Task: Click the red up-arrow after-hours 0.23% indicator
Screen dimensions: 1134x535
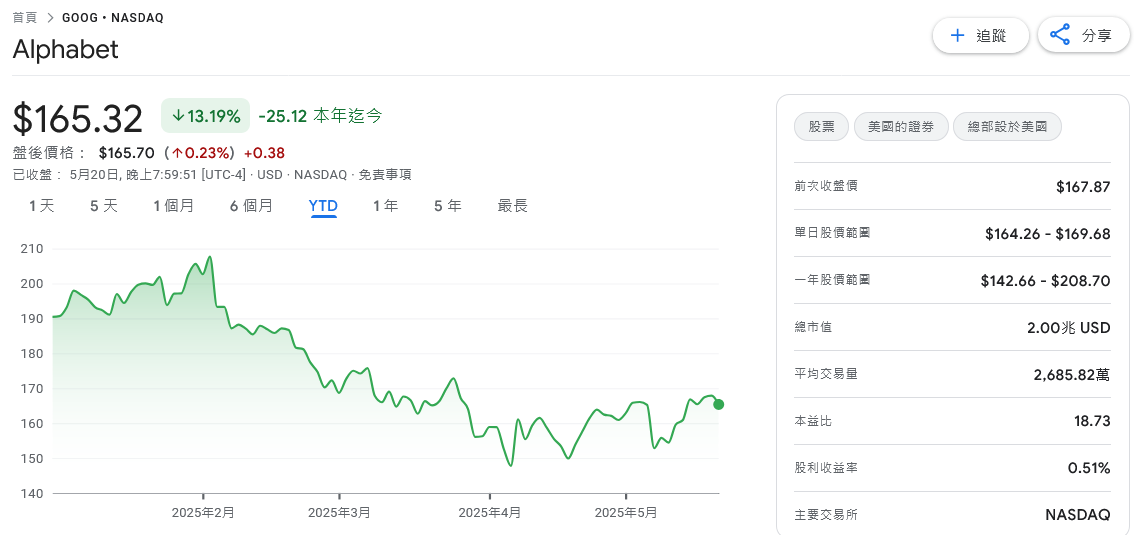Action: 202,153
